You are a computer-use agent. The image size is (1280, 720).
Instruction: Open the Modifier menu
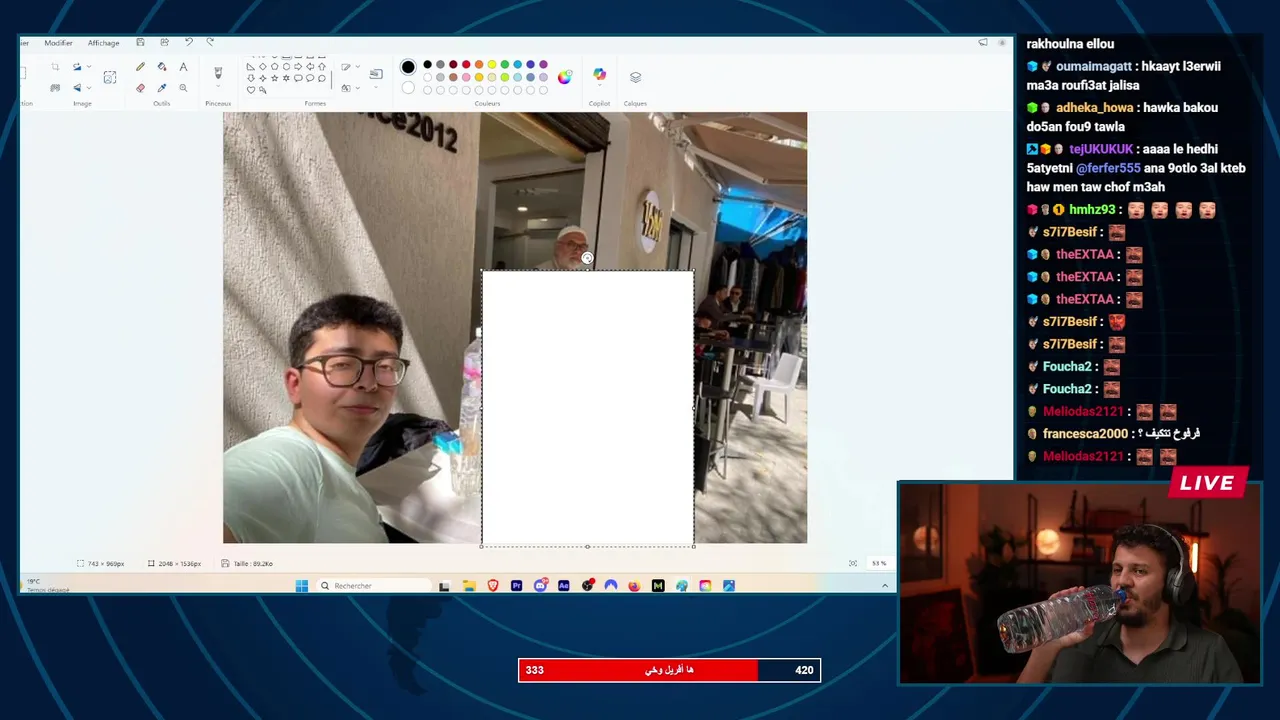click(58, 43)
